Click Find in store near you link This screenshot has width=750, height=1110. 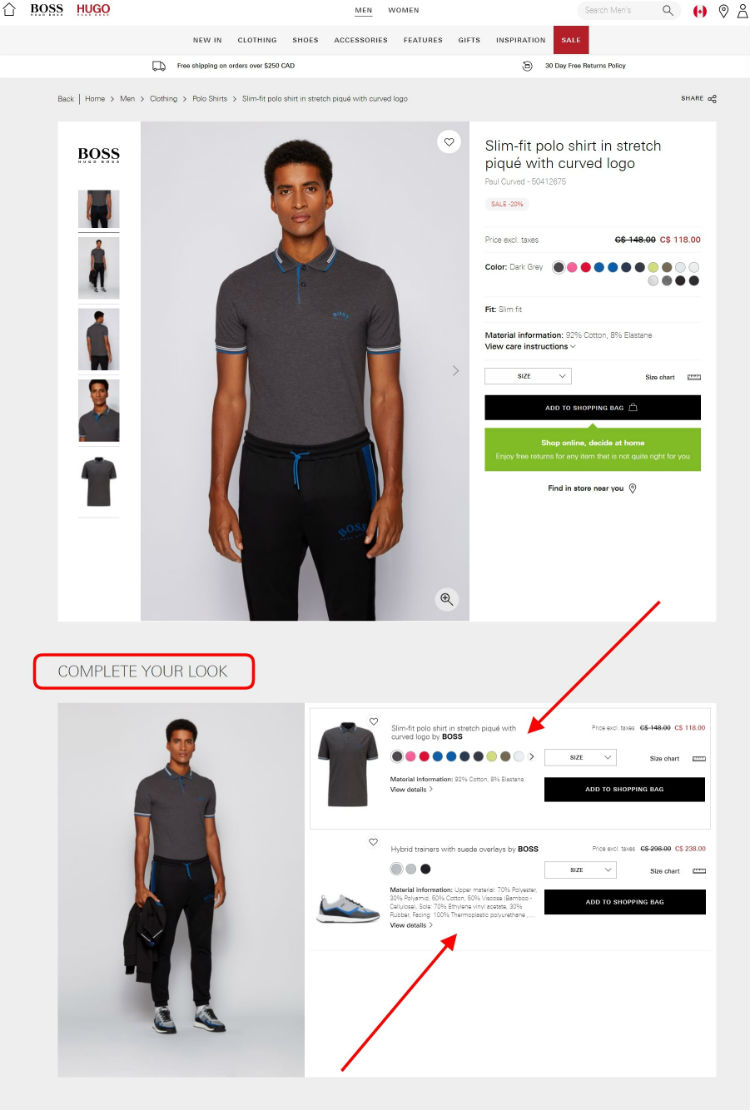[x=592, y=488]
